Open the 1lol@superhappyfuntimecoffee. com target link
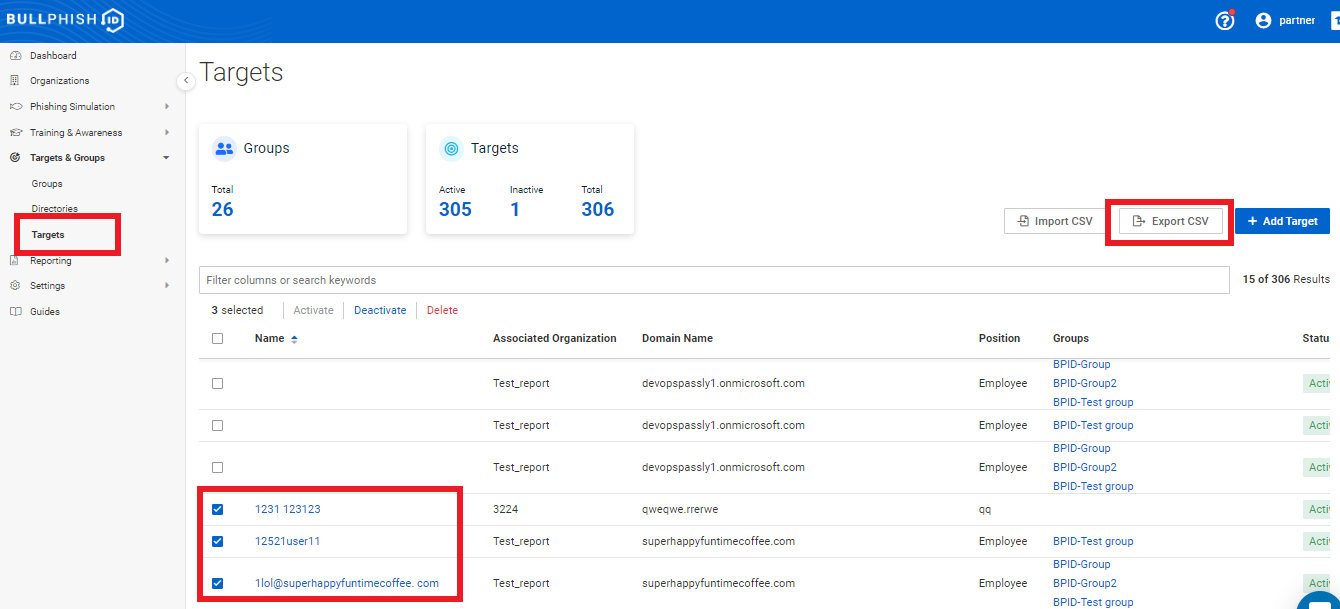The width and height of the screenshot is (1340, 609). (347, 584)
